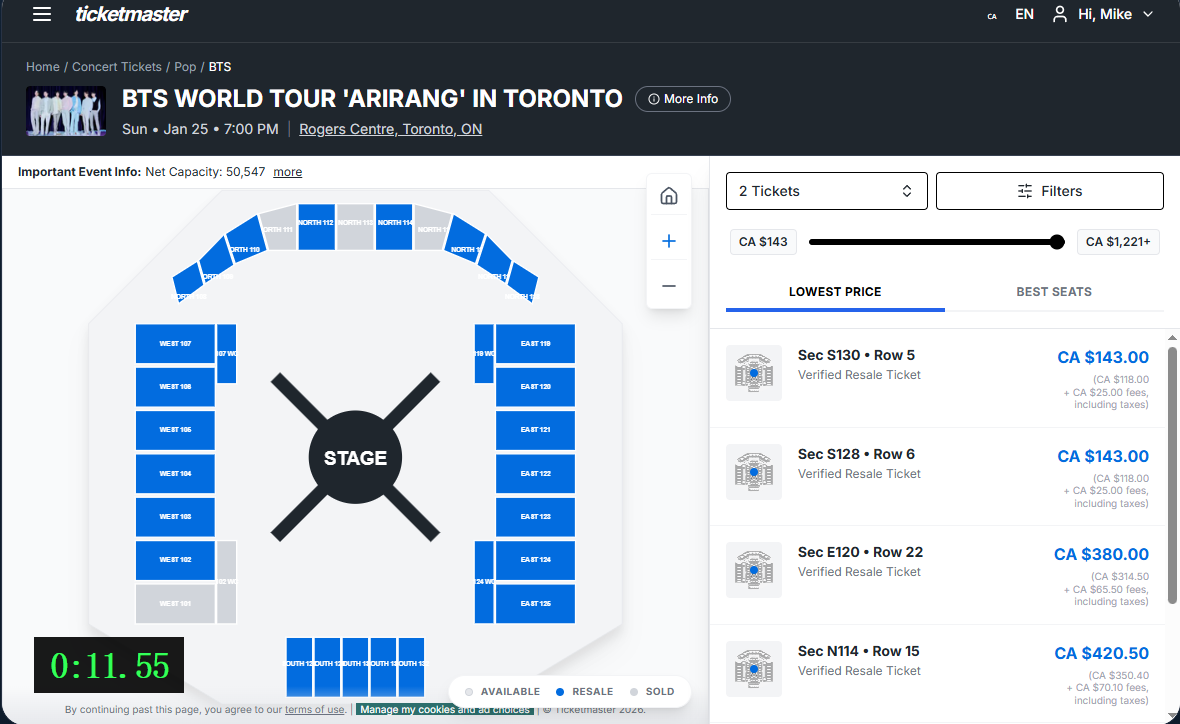Viewport: 1180px width, 724px height.
Task: Select the WEST 107 section on the map
Action: [x=175, y=343]
